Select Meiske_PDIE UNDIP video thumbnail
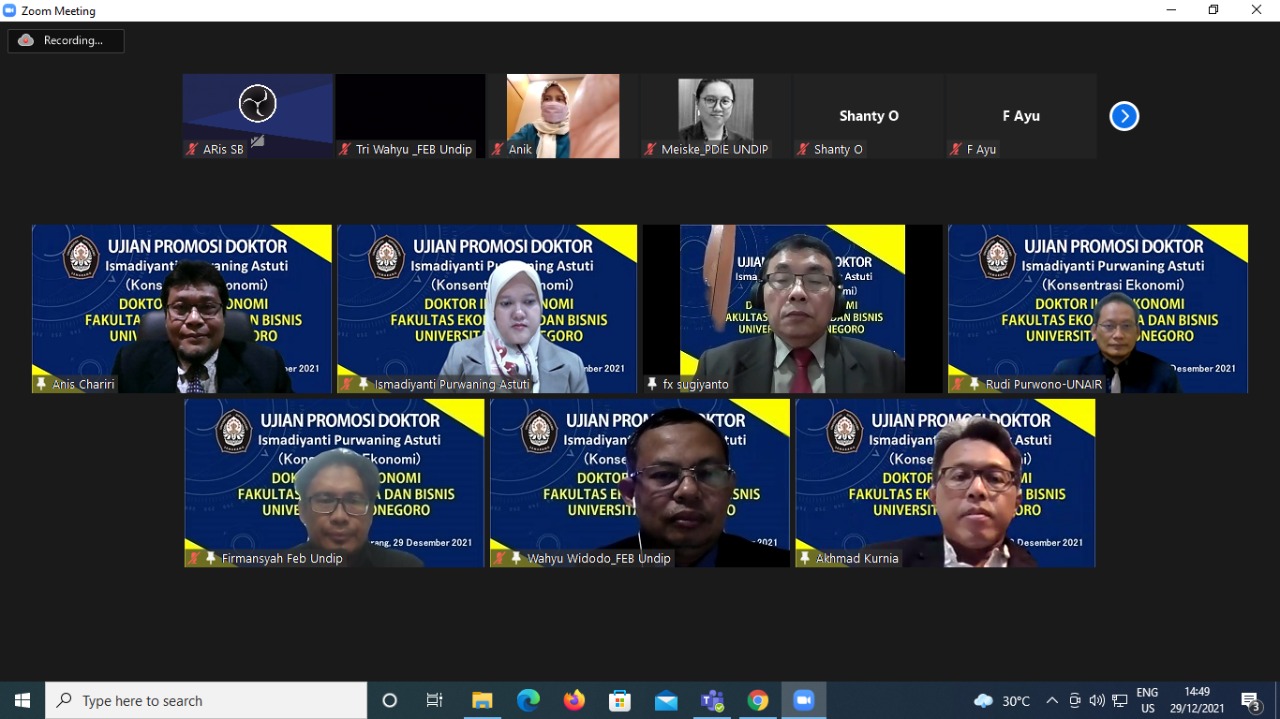This screenshot has height=719, width=1280. pos(715,115)
